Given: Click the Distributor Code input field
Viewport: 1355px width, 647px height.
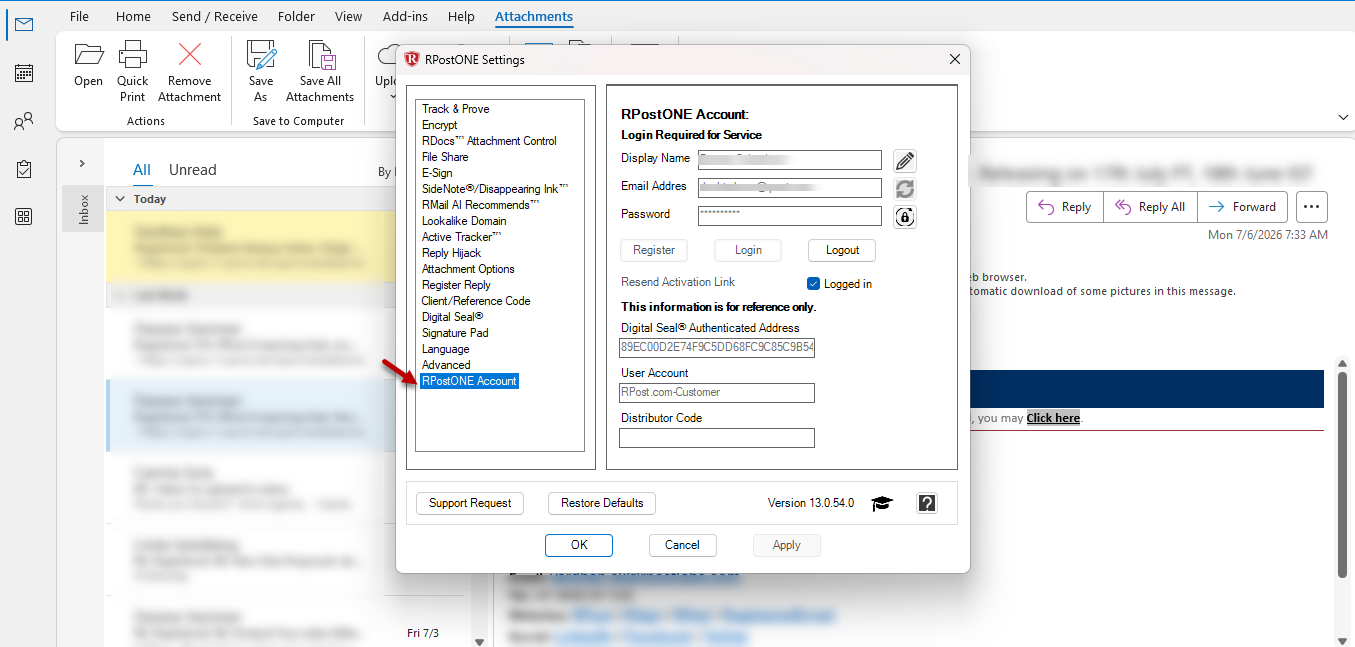Looking at the screenshot, I should [x=717, y=438].
